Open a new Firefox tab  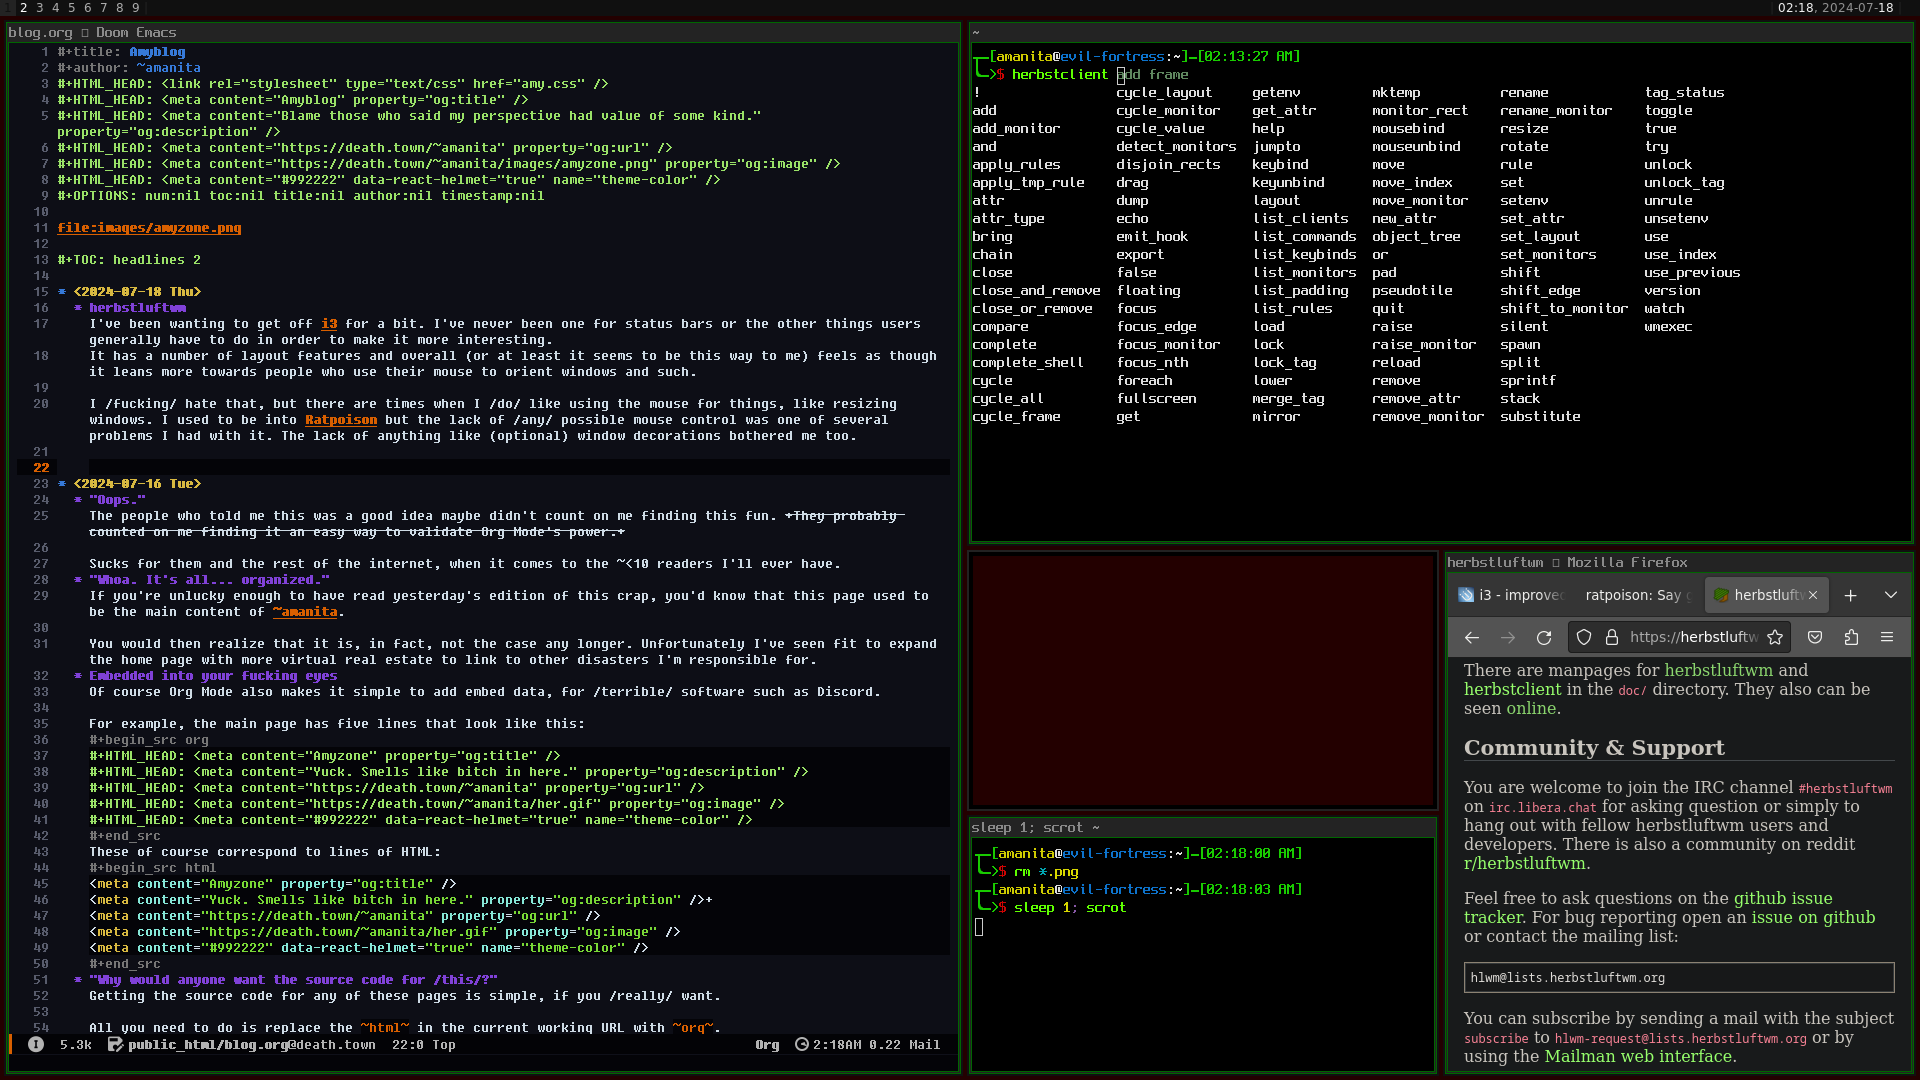[1851, 595]
